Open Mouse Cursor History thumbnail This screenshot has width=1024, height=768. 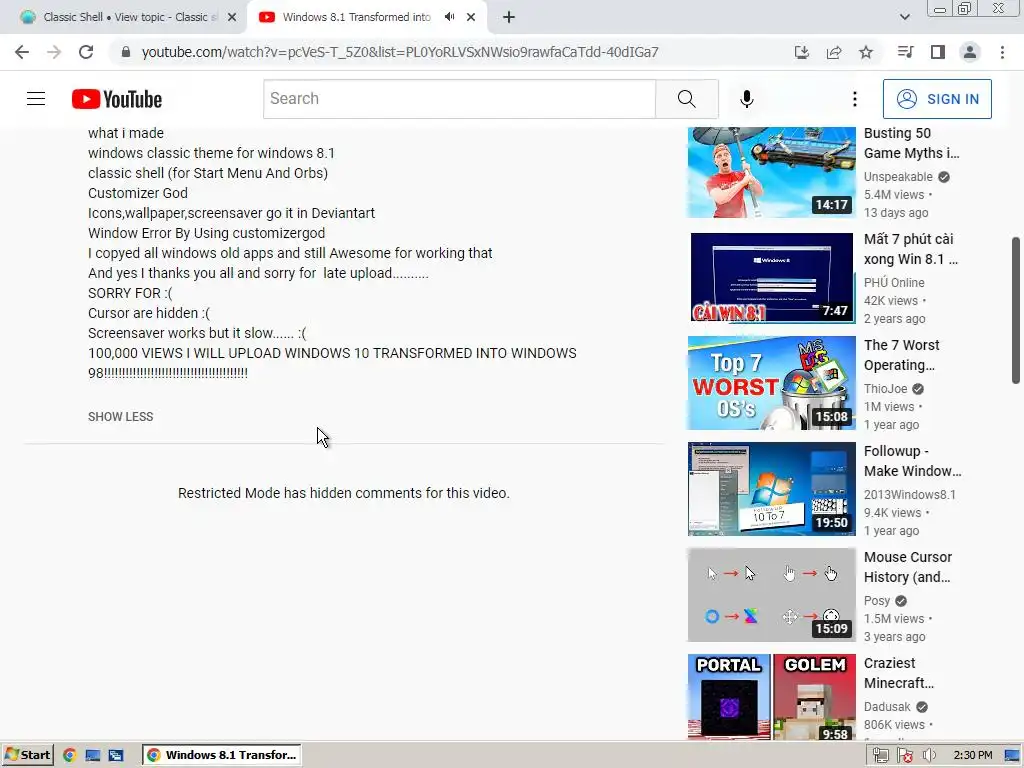click(771, 595)
